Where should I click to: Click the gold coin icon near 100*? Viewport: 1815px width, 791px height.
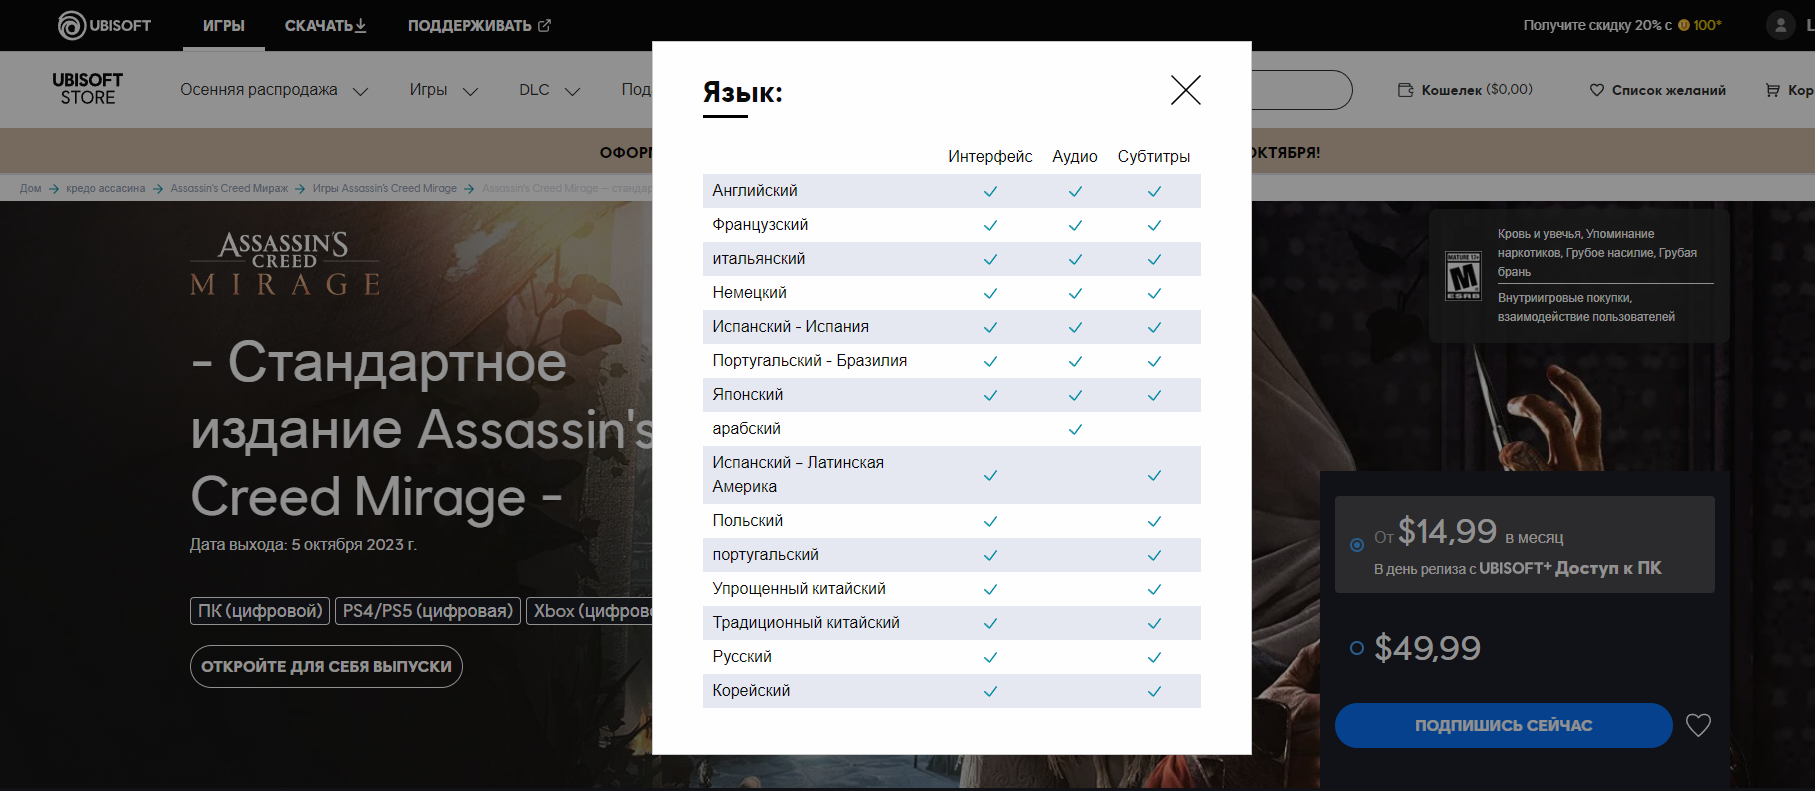[x=1684, y=25]
